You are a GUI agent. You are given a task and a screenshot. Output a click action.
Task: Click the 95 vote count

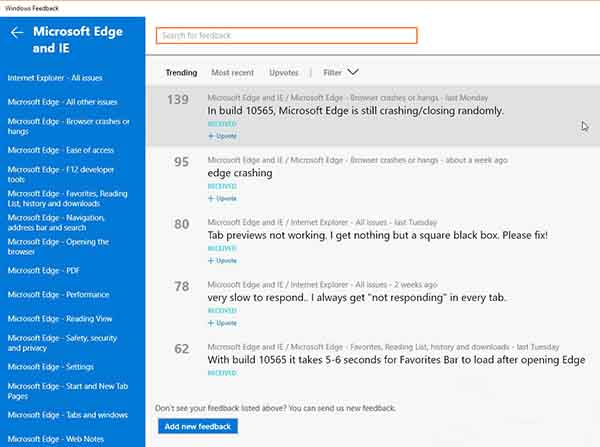[x=181, y=162]
